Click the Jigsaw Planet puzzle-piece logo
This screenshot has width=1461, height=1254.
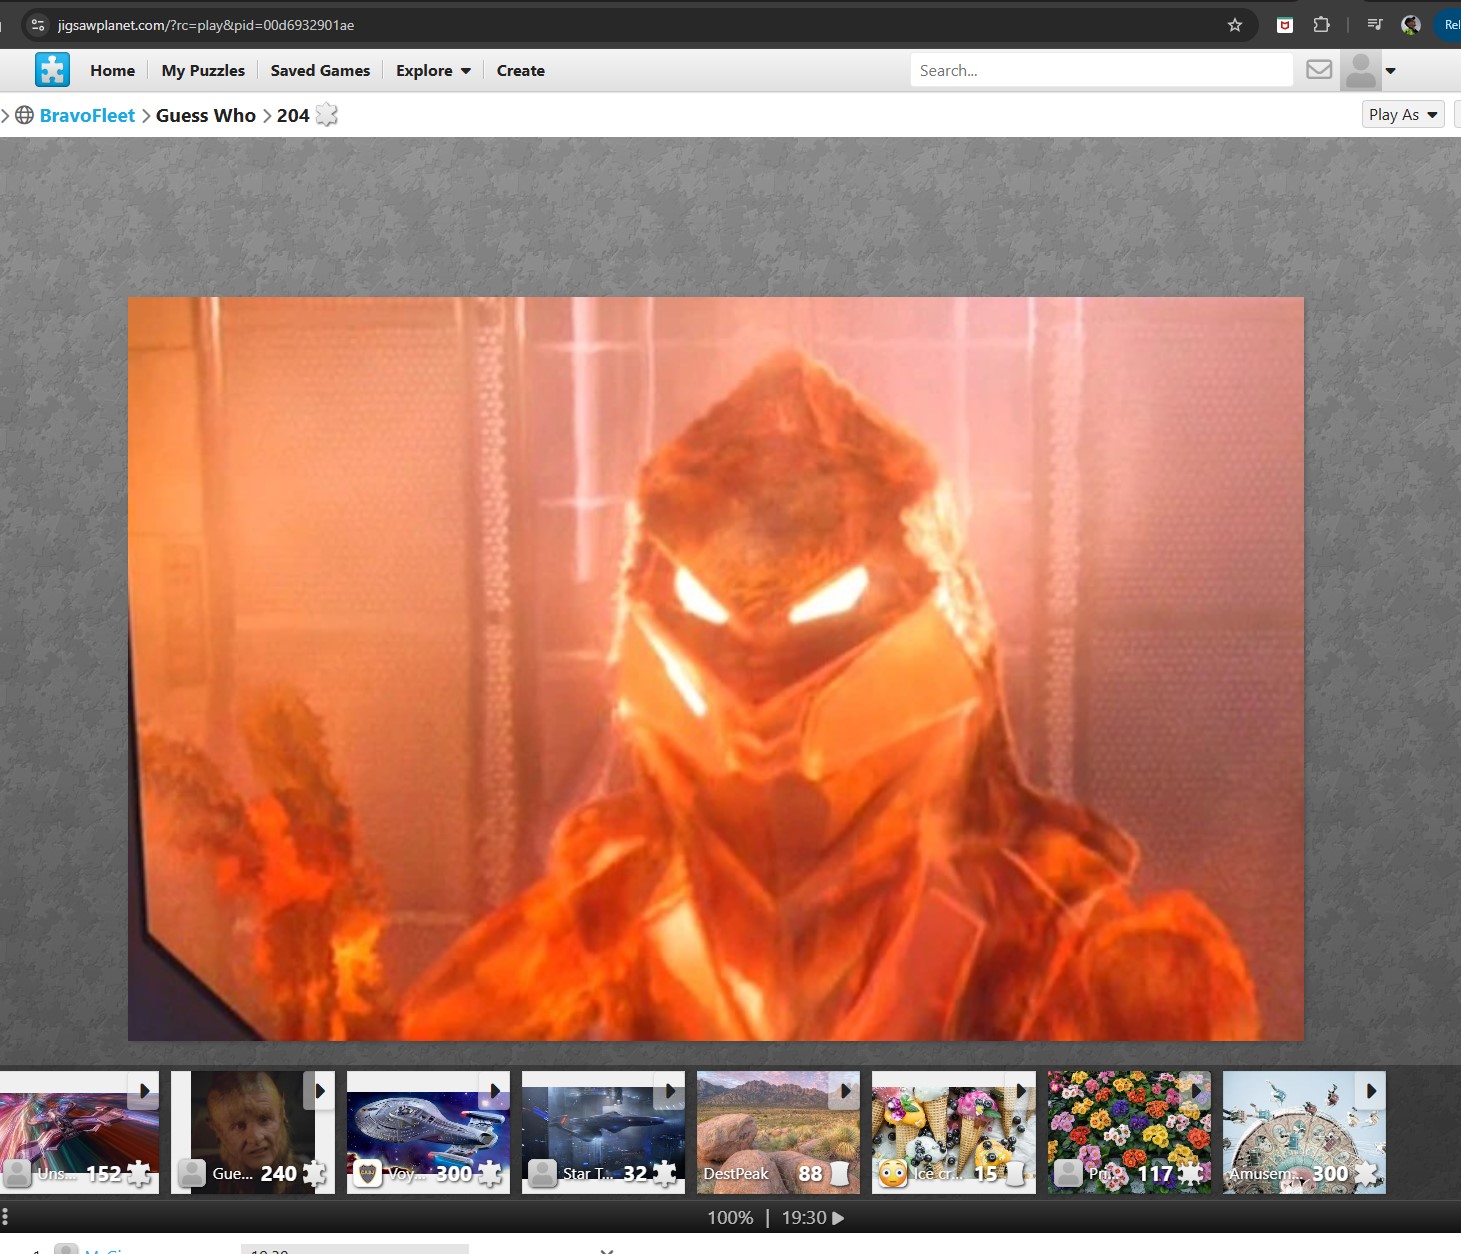(52, 70)
